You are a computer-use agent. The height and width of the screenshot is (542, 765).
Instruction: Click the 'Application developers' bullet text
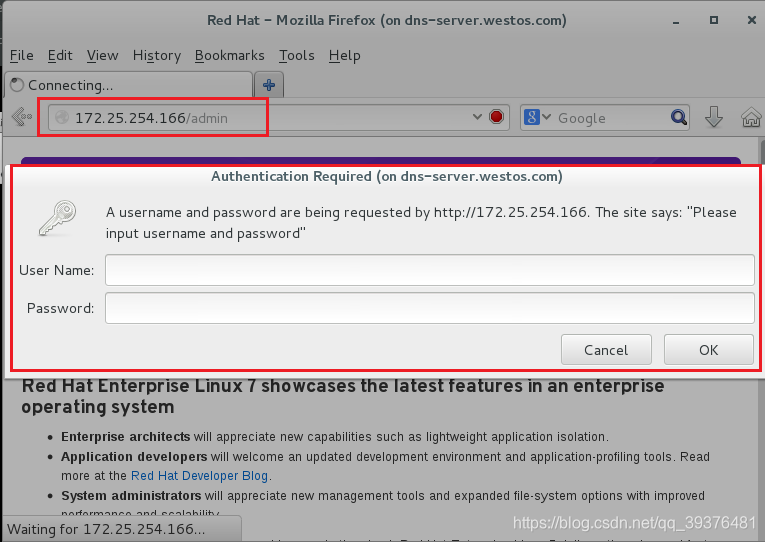134,457
